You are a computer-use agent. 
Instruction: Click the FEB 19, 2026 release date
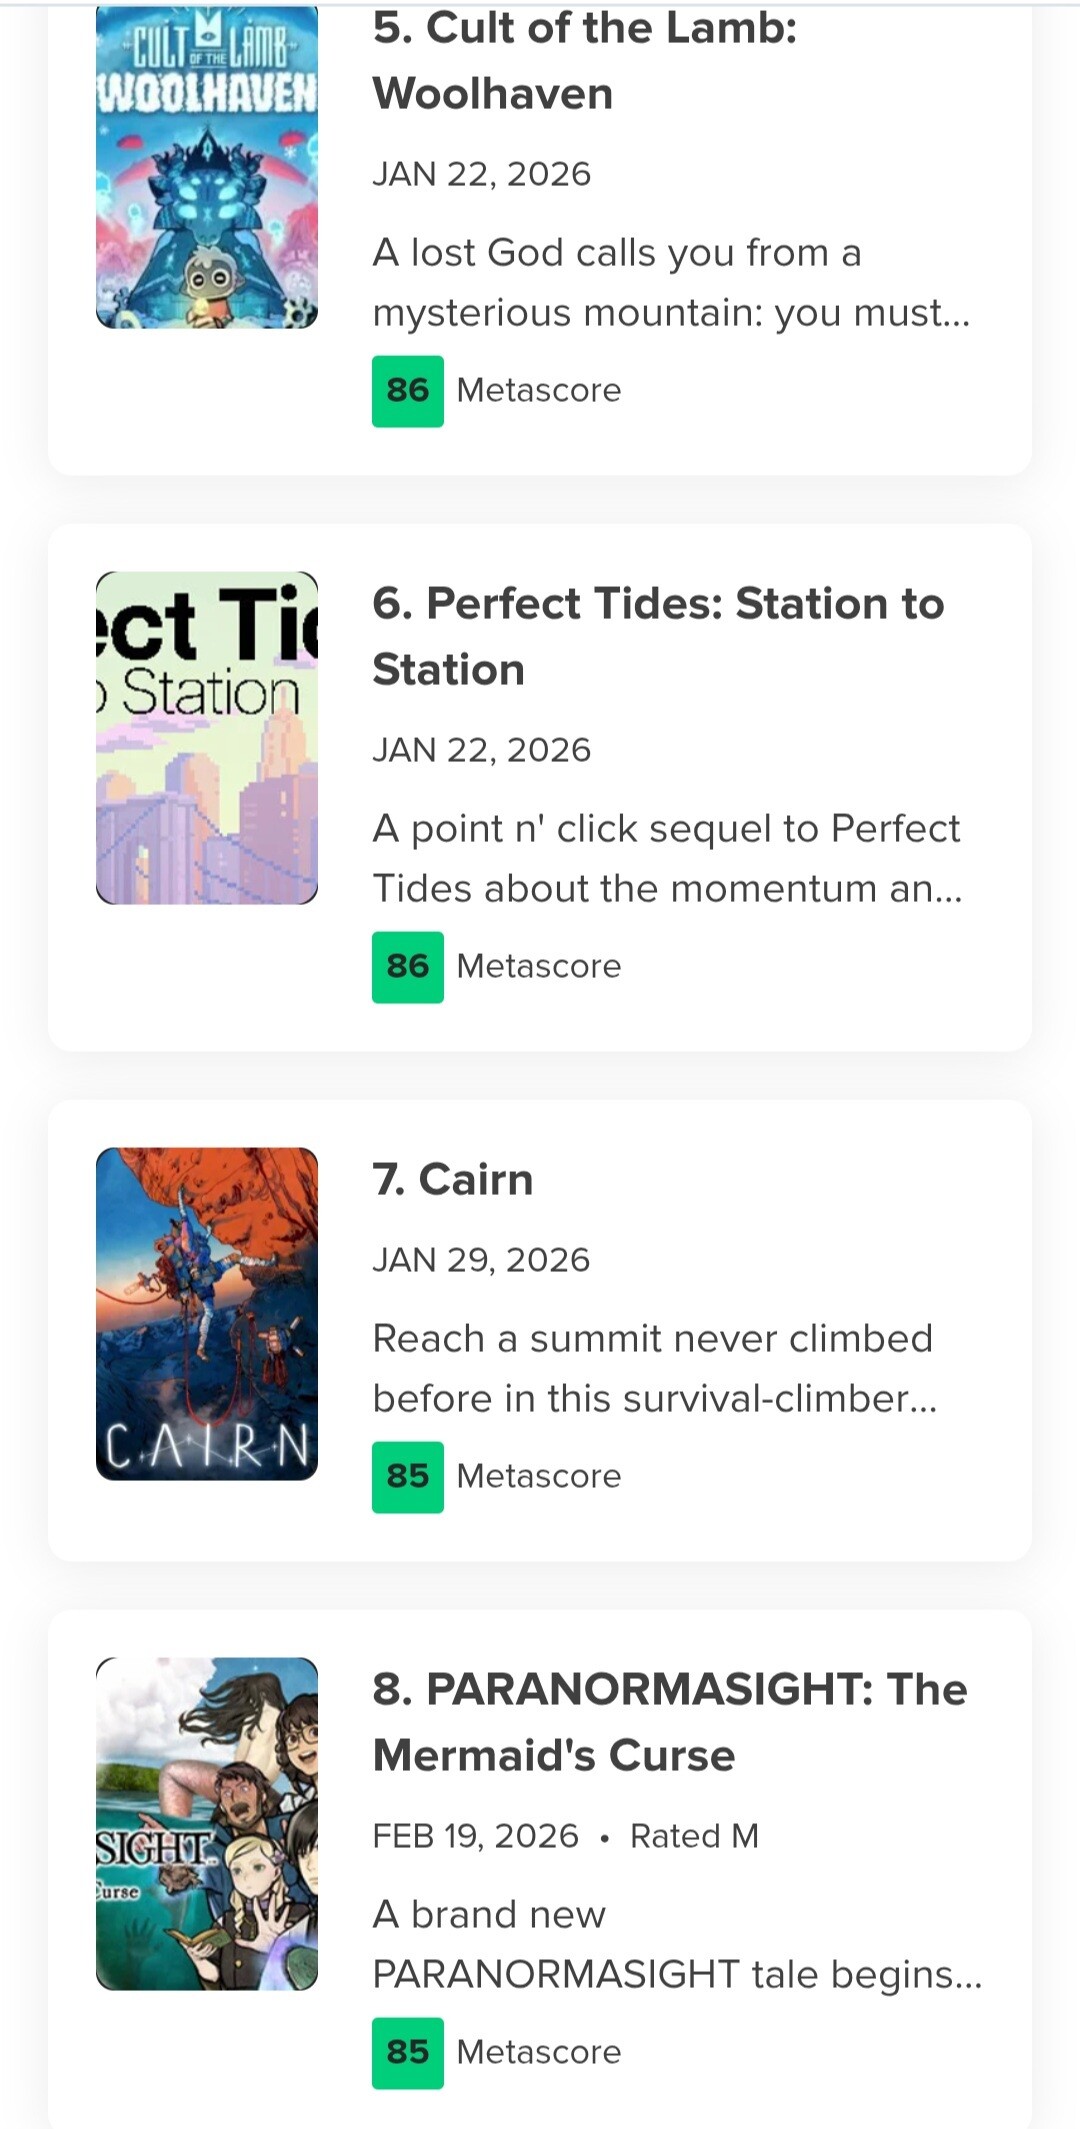[475, 1836]
